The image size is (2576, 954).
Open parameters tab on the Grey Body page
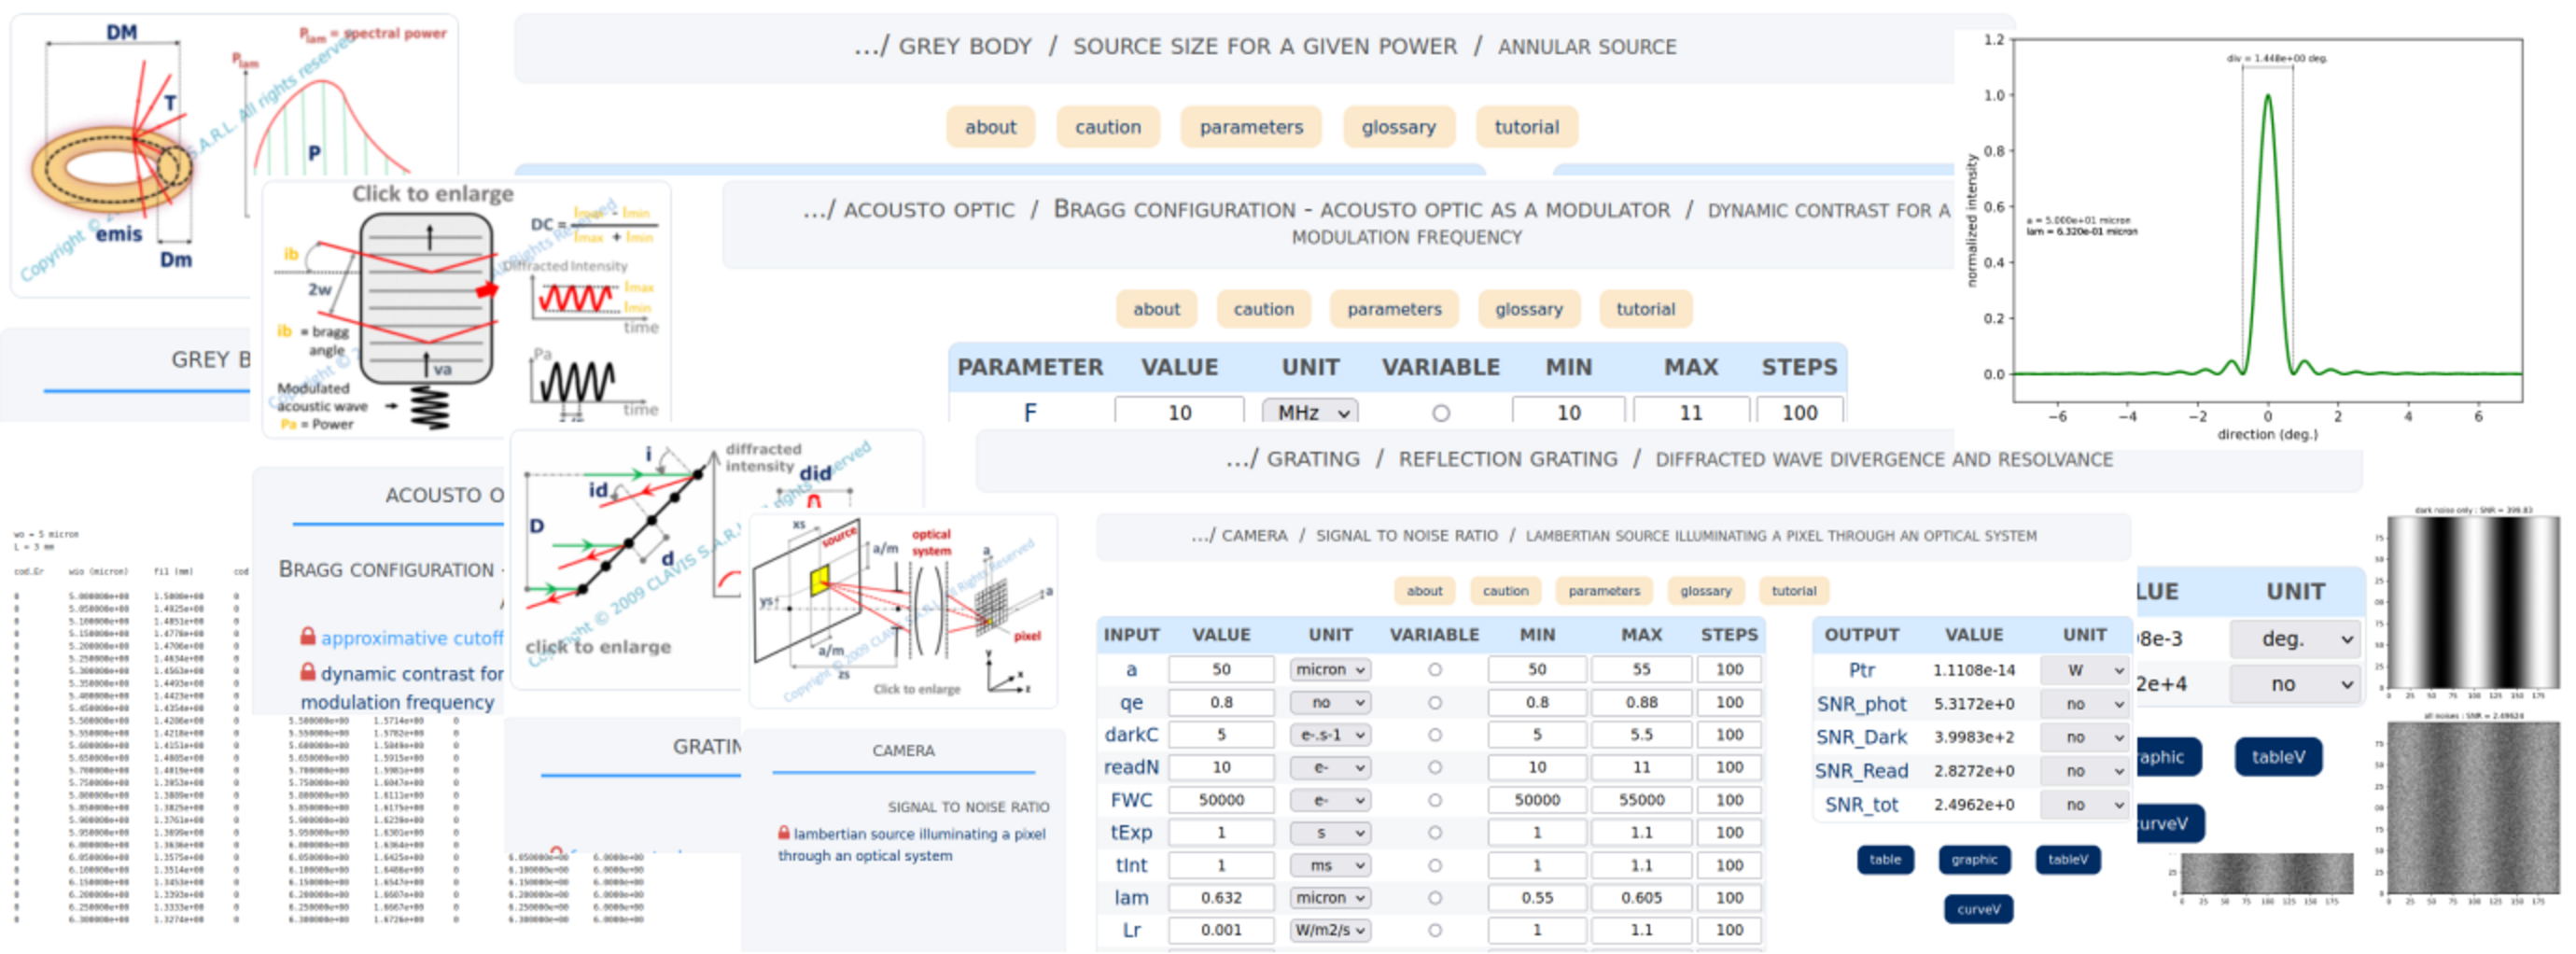1251,127
